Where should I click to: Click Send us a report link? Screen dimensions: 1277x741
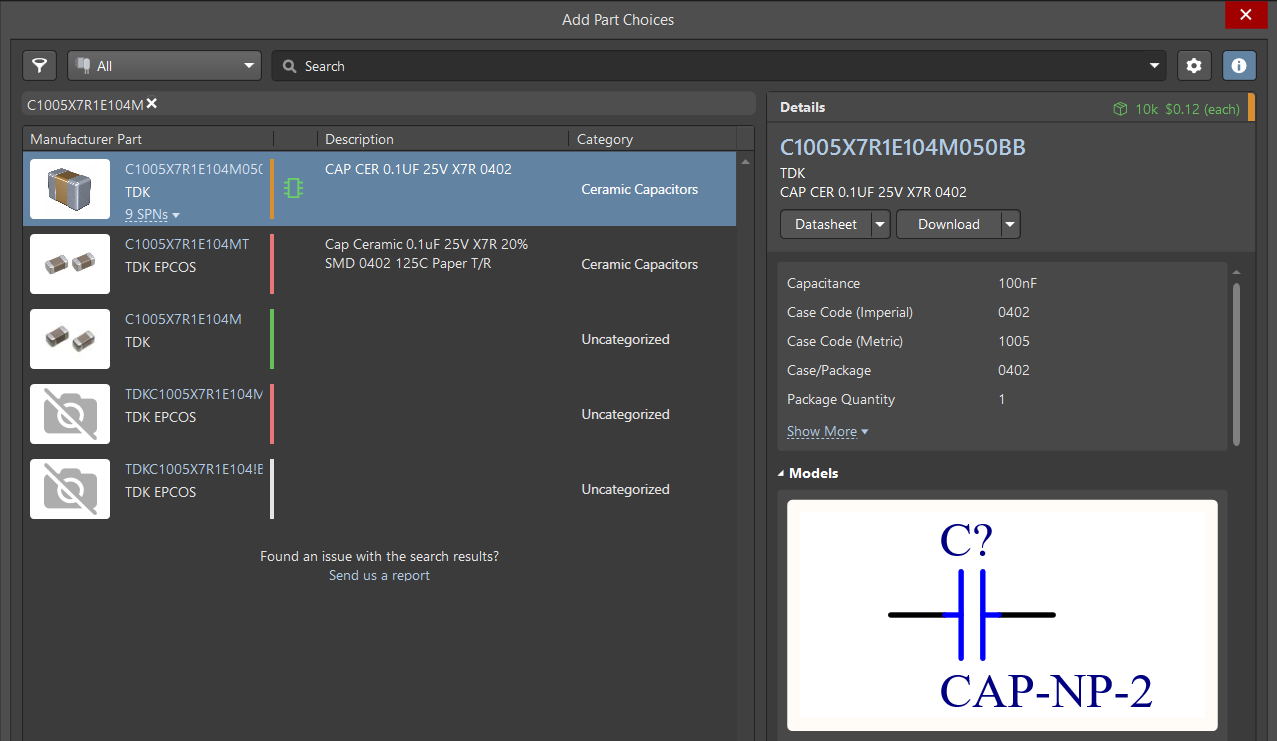pyautogui.click(x=379, y=576)
